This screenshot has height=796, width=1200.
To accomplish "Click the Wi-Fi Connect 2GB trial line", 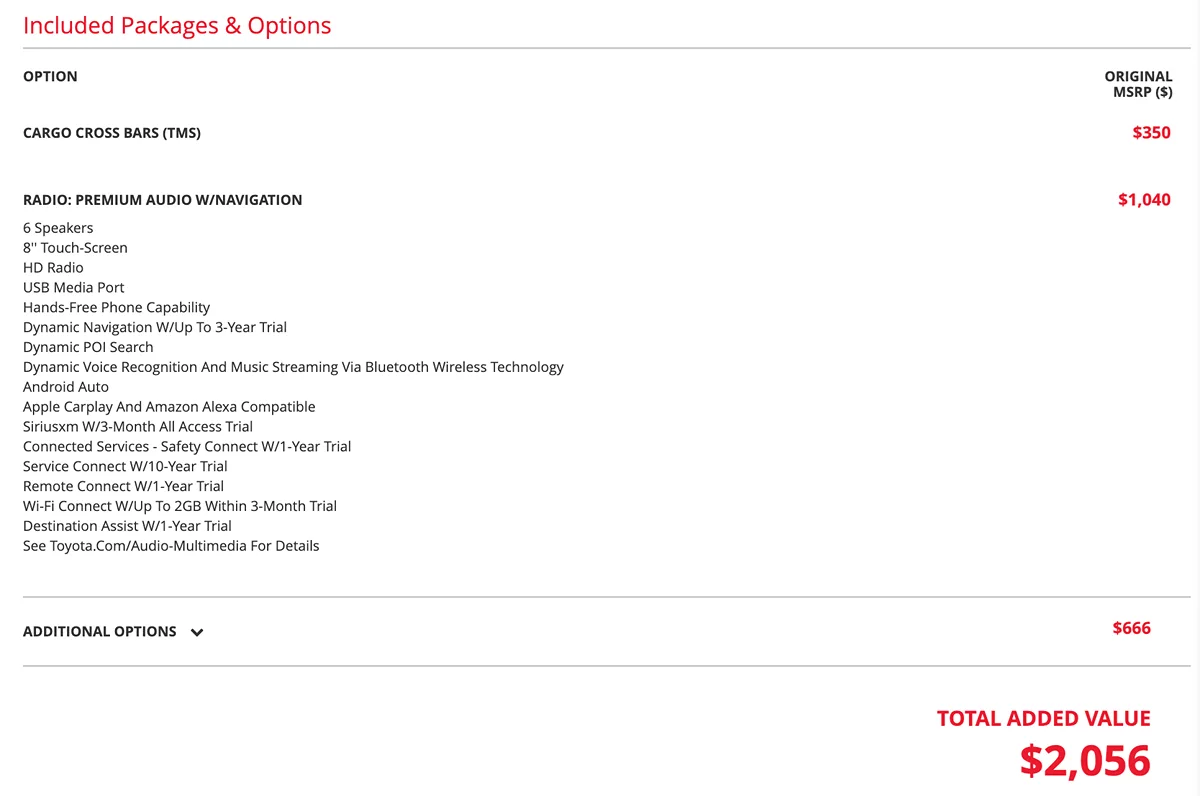I will coord(180,506).
